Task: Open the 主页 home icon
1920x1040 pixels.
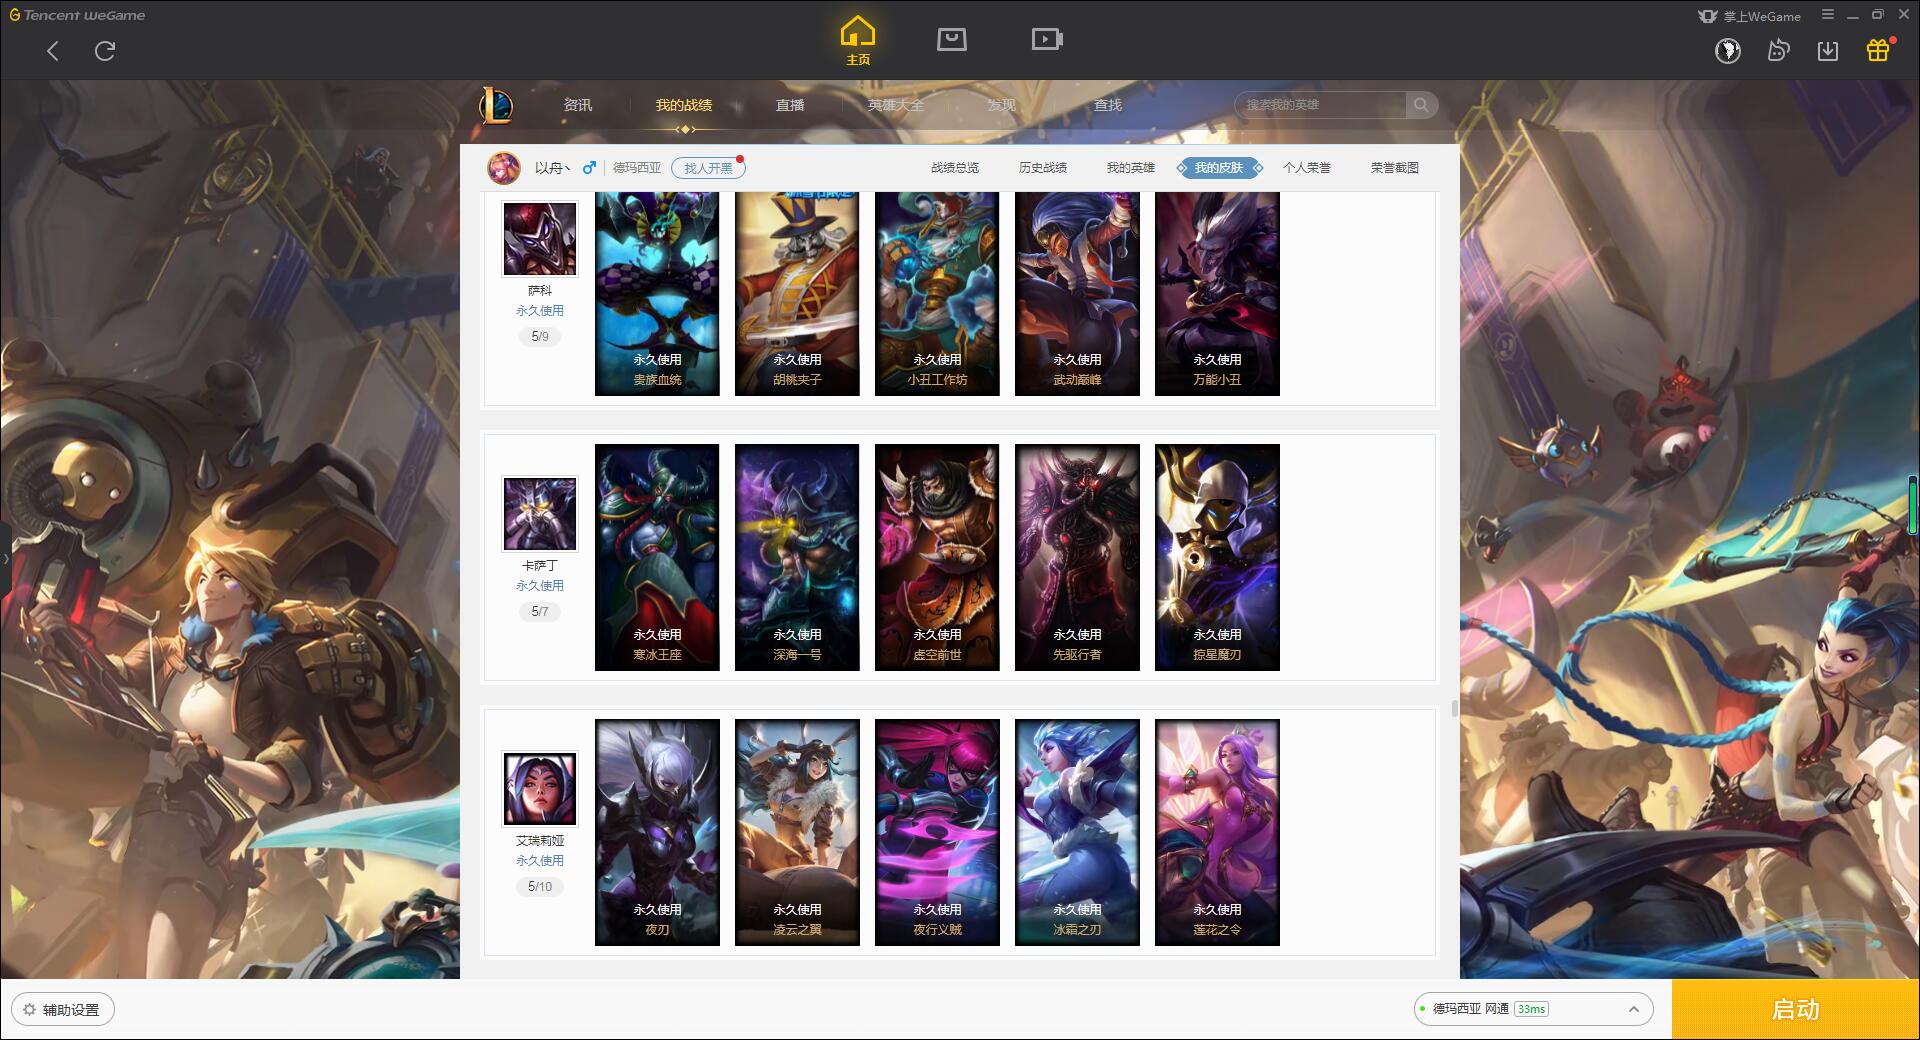Action: [858, 41]
